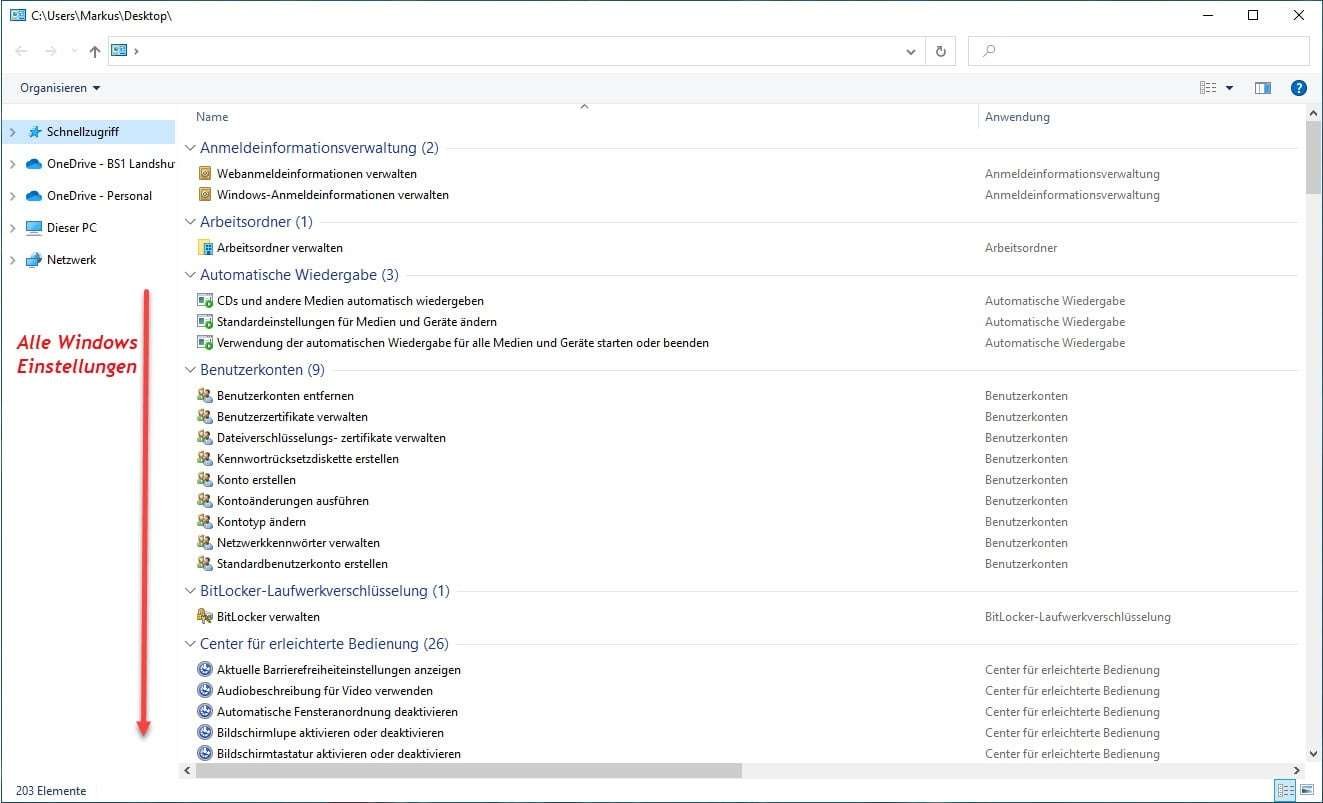Image resolution: width=1323 pixels, height=803 pixels.
Task: Collapse the Benutzerkonten (9) section
Action: coord(189,369)
